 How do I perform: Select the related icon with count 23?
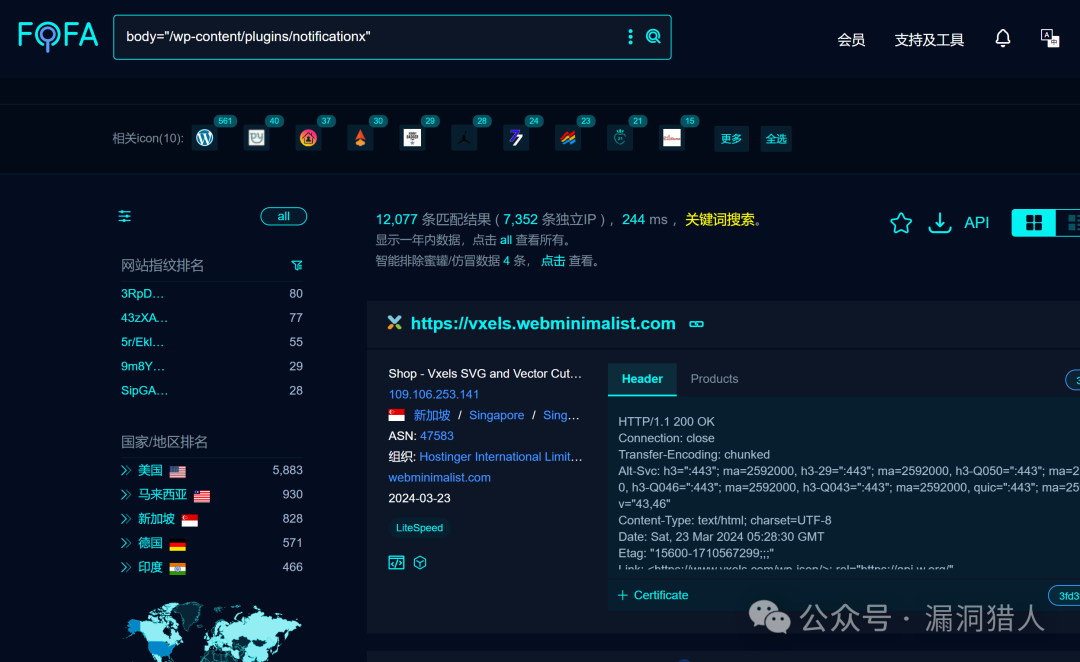(x=568, y=138)
